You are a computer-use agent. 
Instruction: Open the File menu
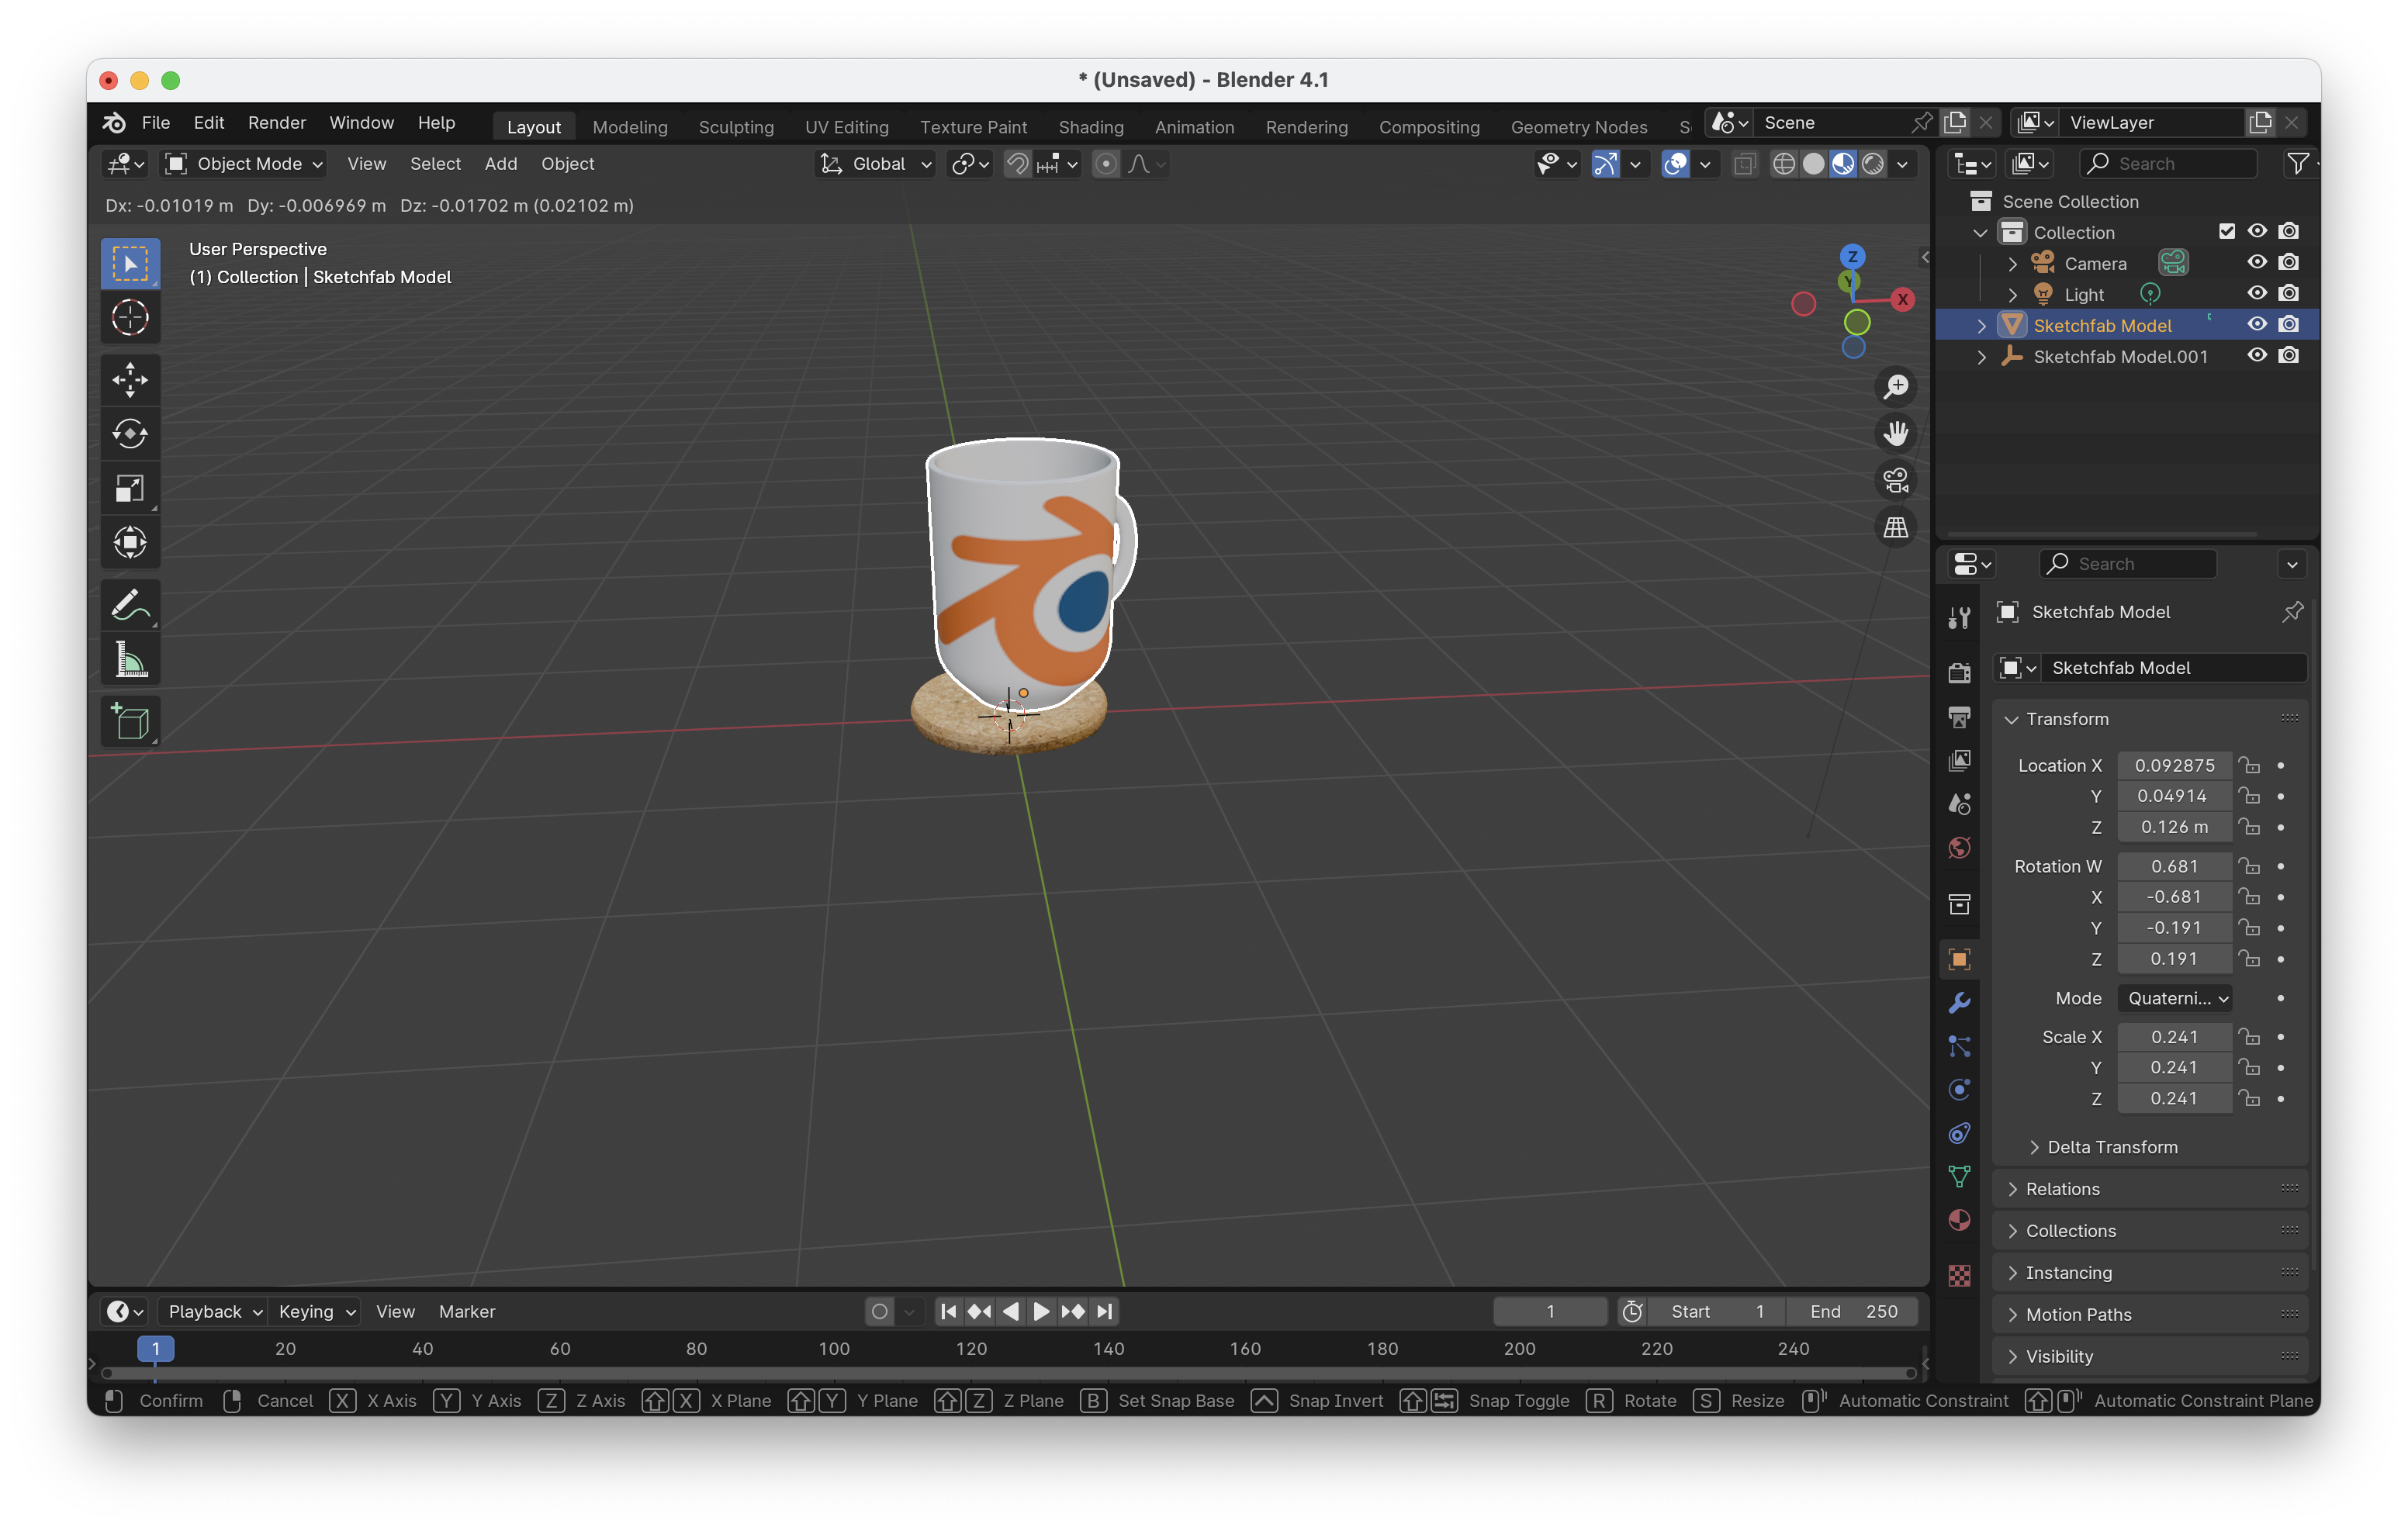(156, 123)
